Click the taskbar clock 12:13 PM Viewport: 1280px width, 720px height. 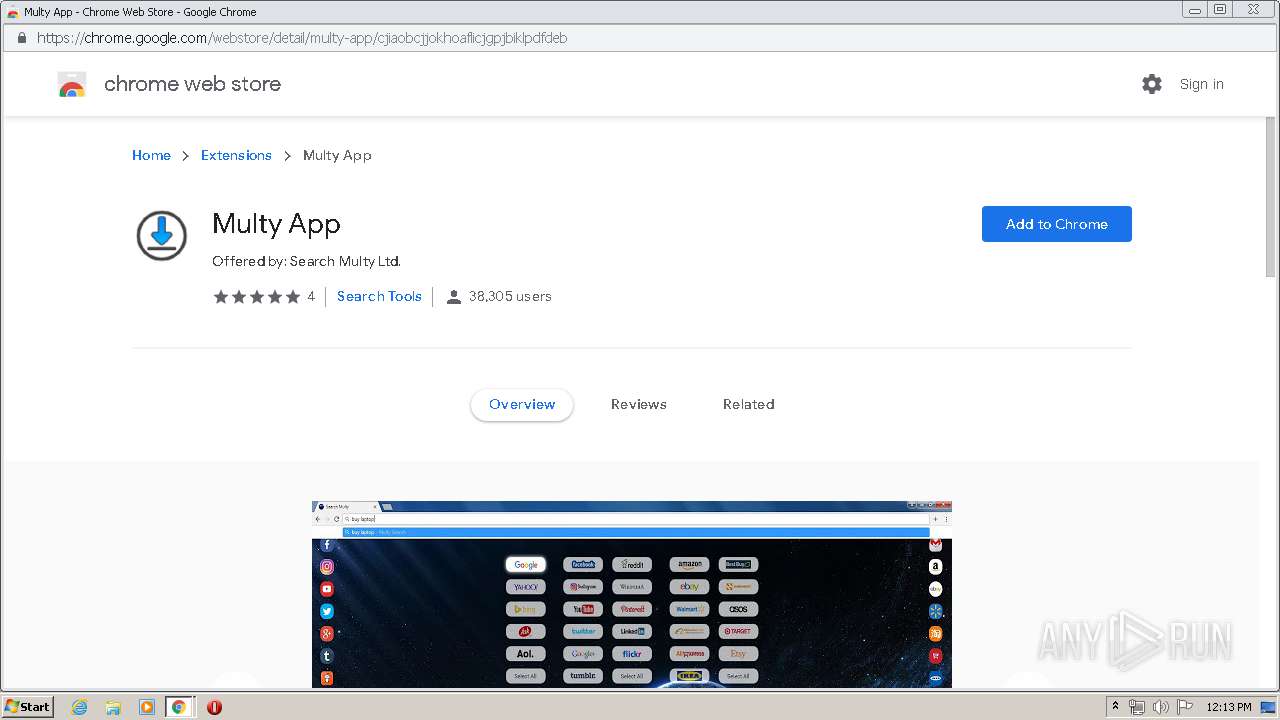[1229, 707]
